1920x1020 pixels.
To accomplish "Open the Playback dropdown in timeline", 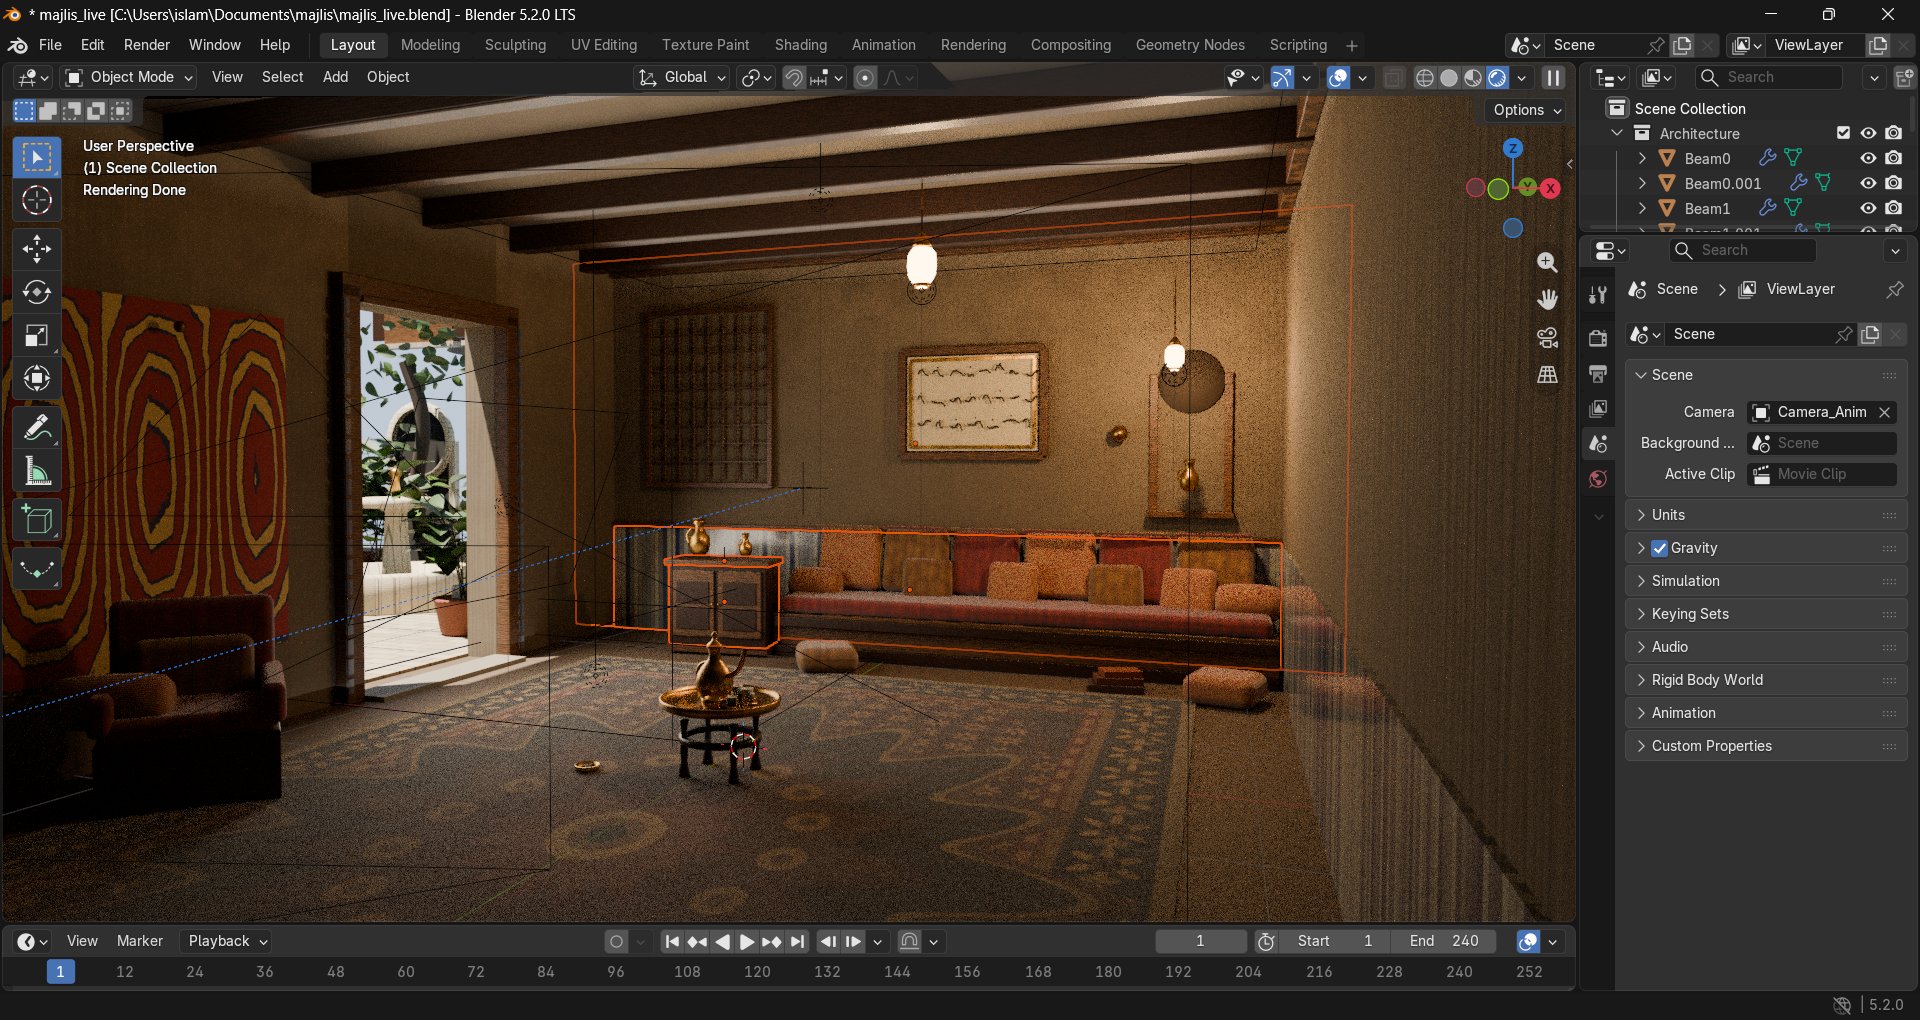I will pos(227,941).
